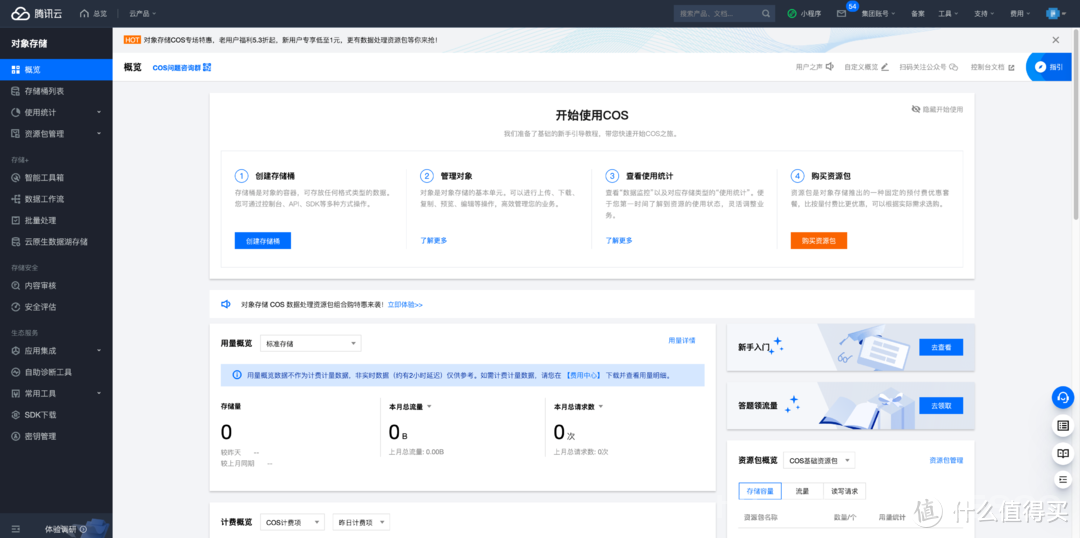Open the COS基础资源包 dropdown
The height and width of the screenshot is (538, 1080).
(x=819, y=460)
